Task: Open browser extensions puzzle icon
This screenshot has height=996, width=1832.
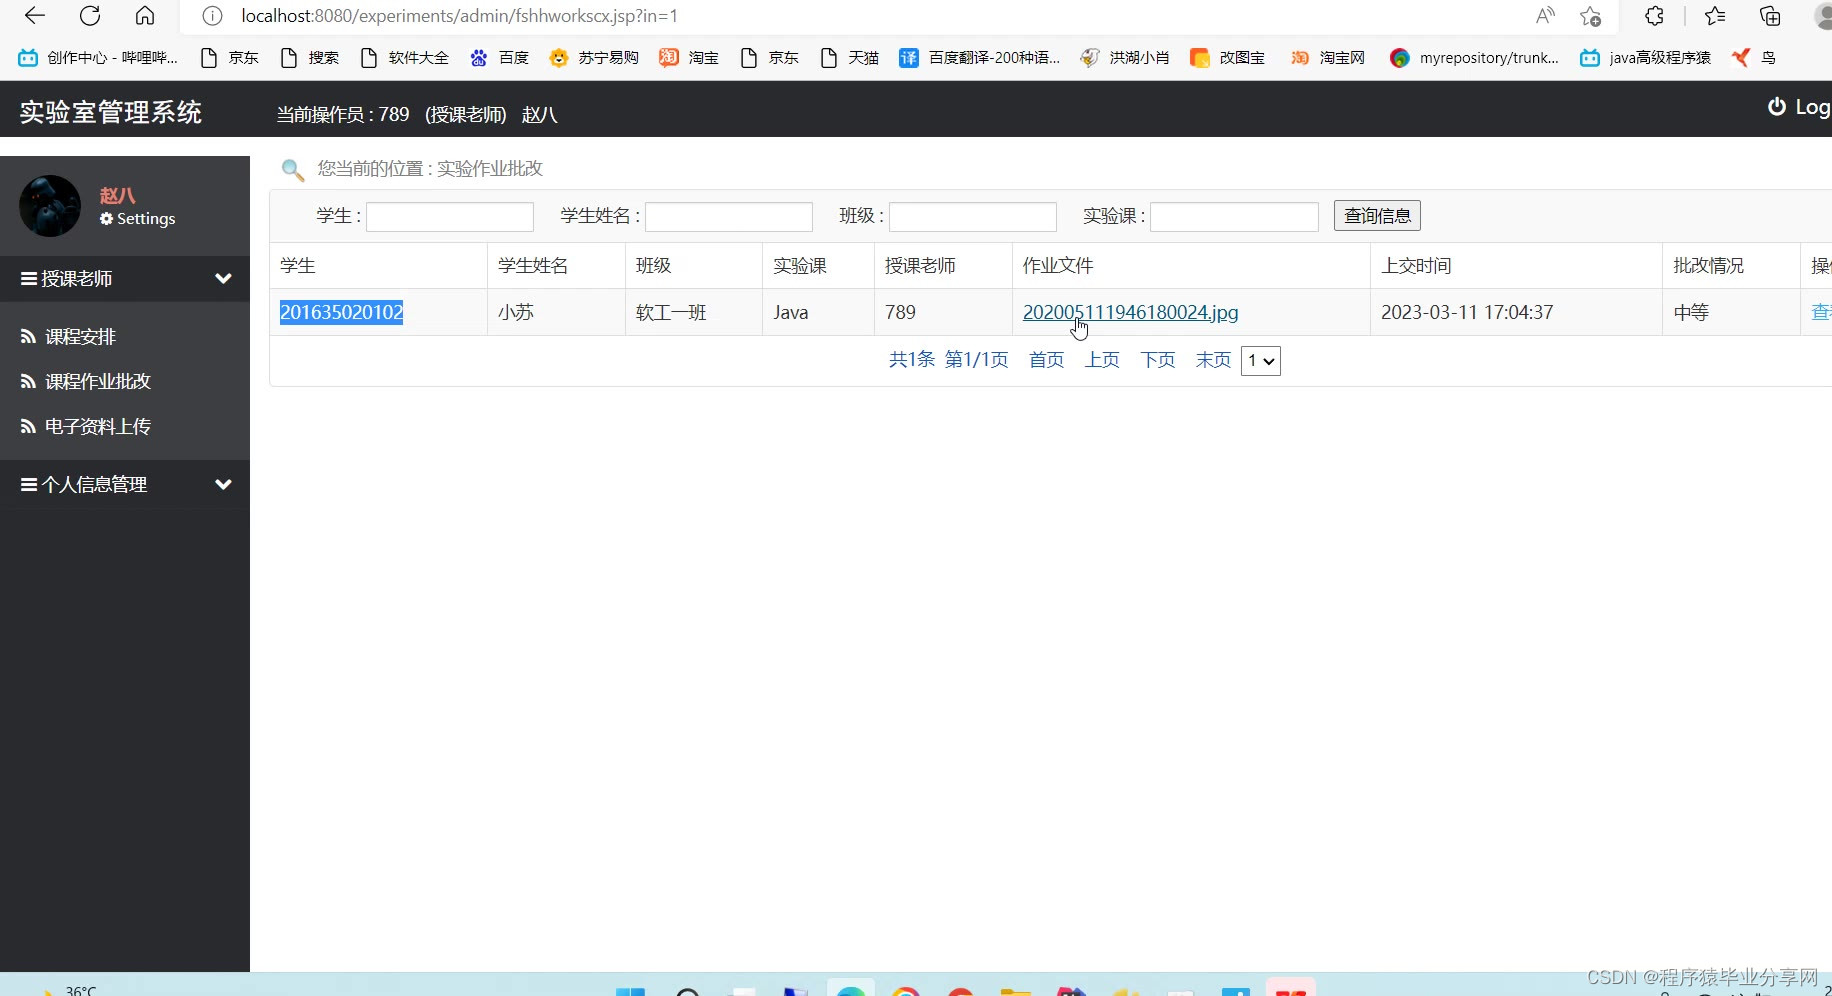Action: [x=1655, y=16]
